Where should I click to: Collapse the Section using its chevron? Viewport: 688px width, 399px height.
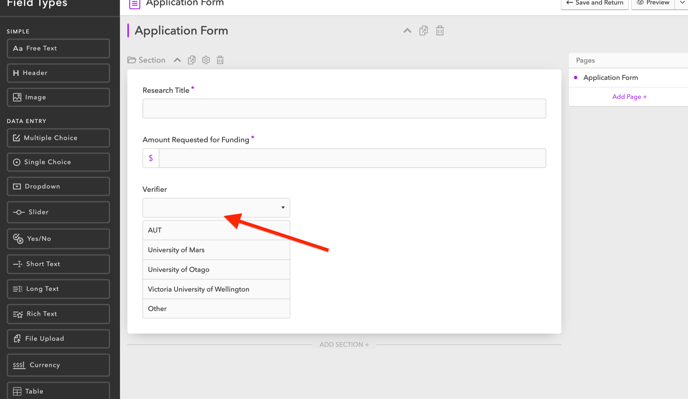(x=177, y=60)
